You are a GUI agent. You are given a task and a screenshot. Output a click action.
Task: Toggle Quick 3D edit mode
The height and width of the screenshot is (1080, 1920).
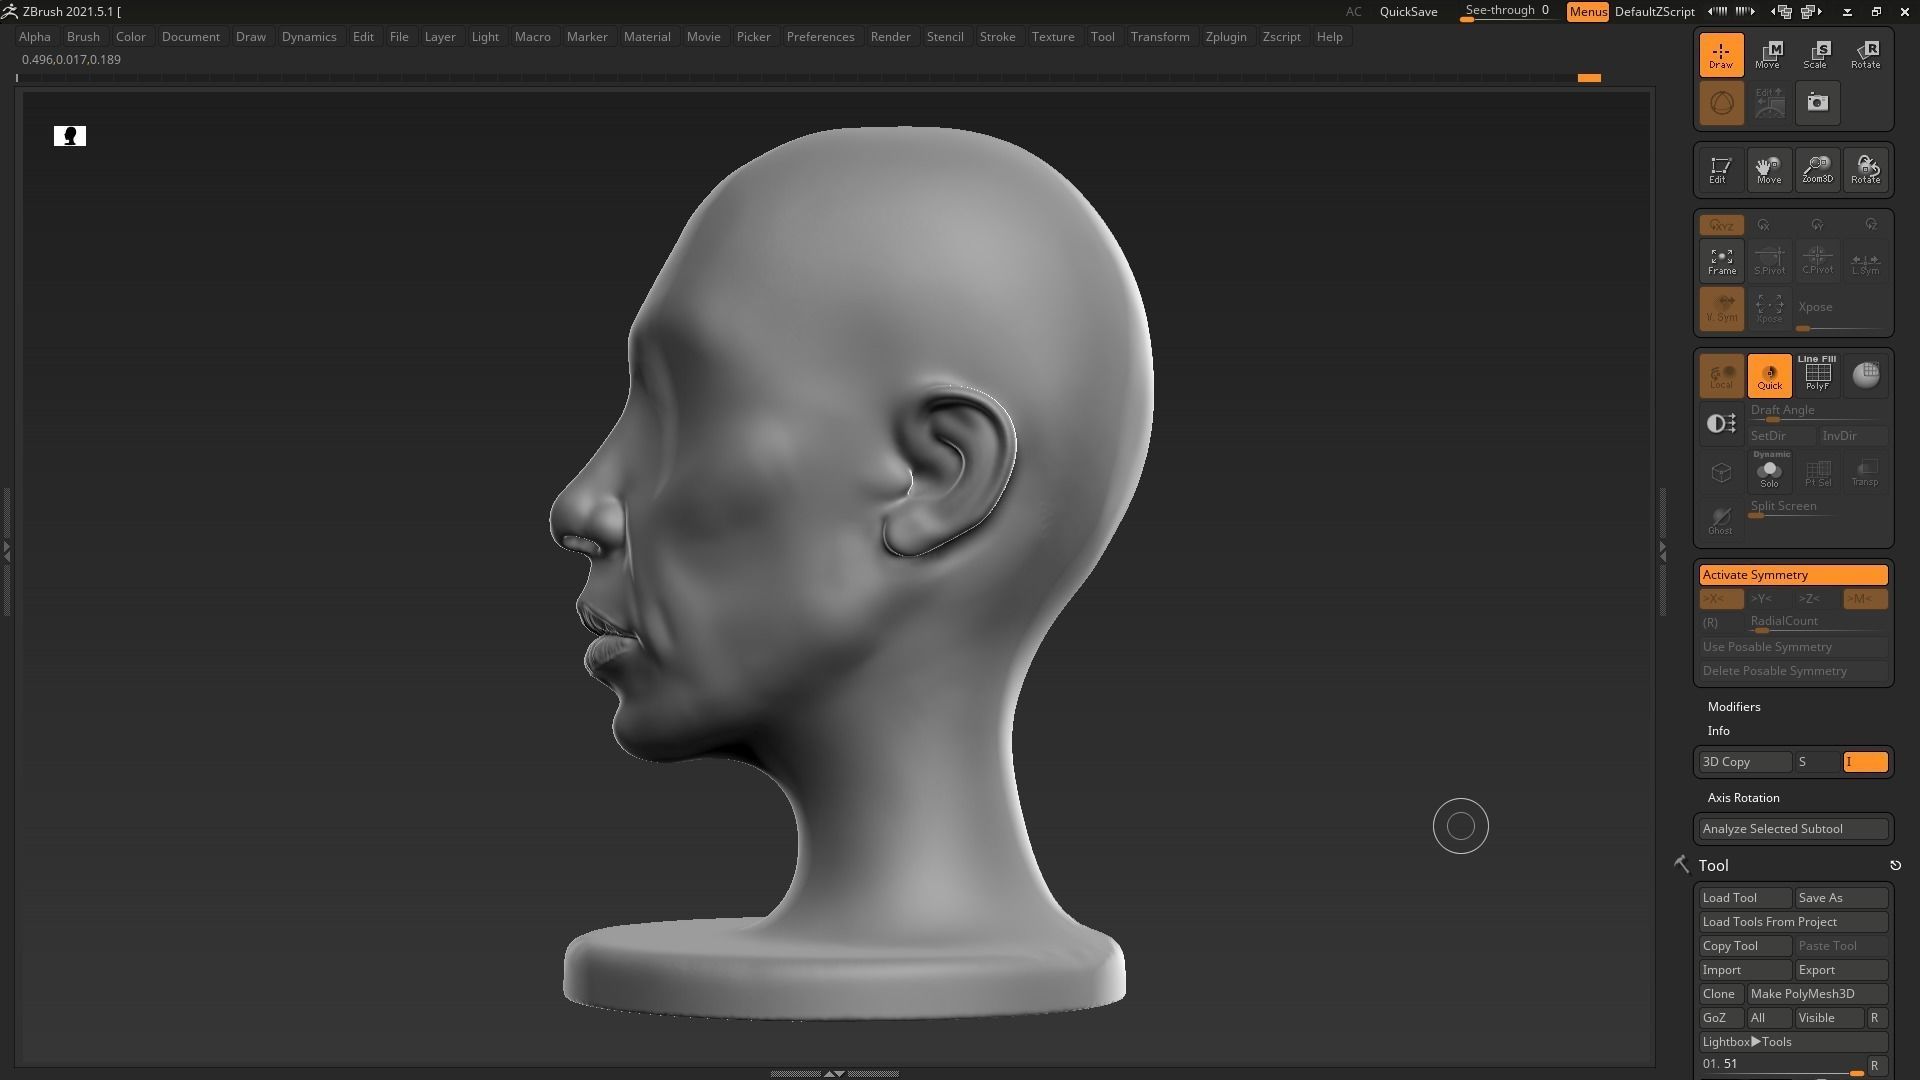pos(1768,375)
